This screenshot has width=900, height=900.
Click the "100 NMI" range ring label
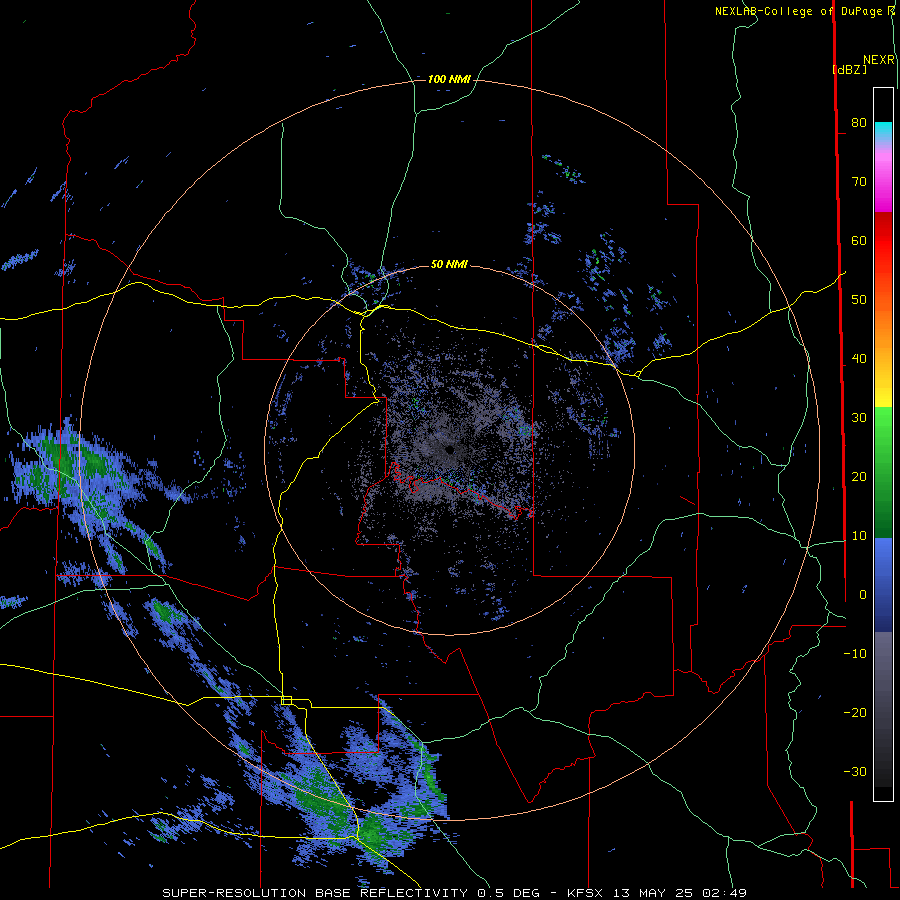449,79
